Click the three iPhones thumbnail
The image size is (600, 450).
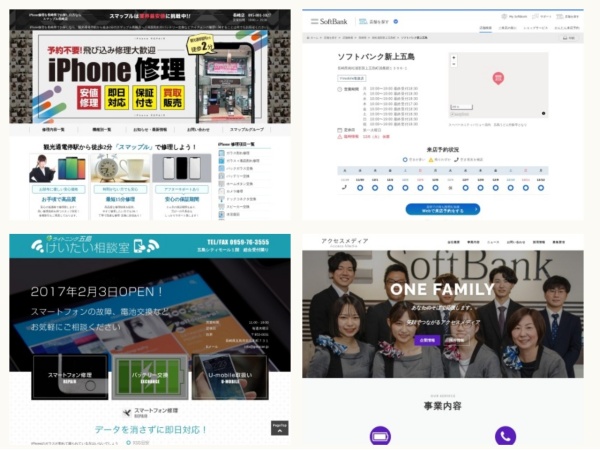pos(182,168)
